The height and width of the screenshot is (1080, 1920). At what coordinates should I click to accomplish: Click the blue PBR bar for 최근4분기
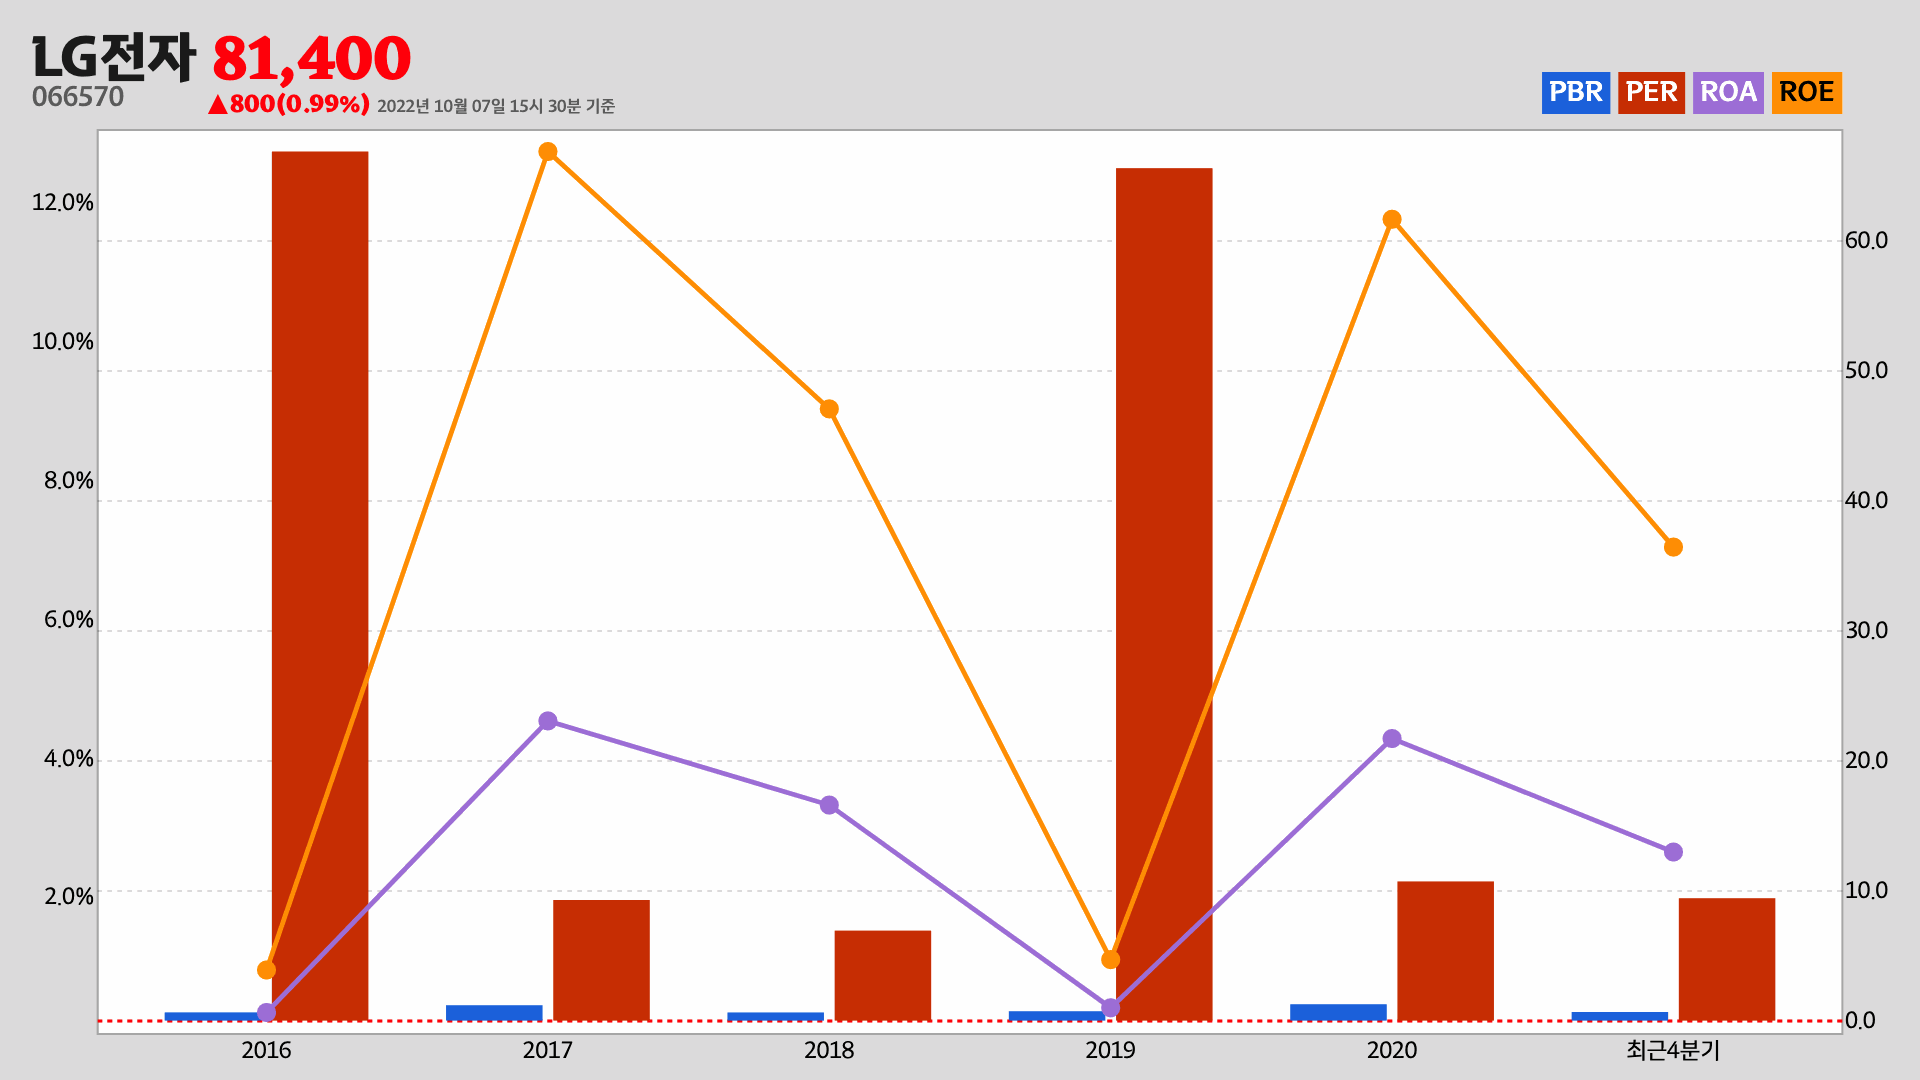1620,1017
